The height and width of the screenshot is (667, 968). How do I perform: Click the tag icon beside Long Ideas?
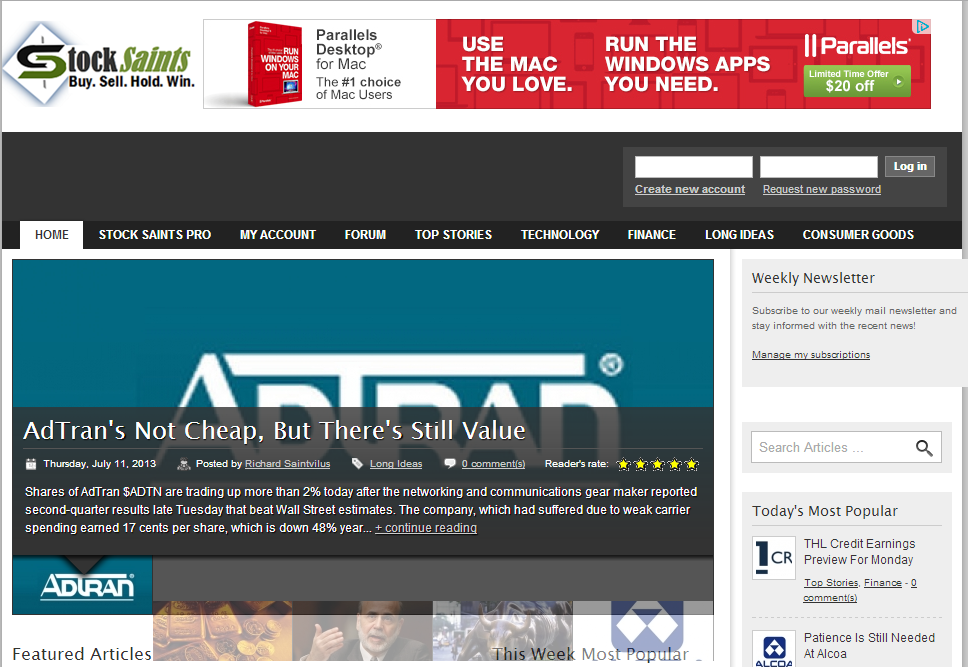click(357, 464)
